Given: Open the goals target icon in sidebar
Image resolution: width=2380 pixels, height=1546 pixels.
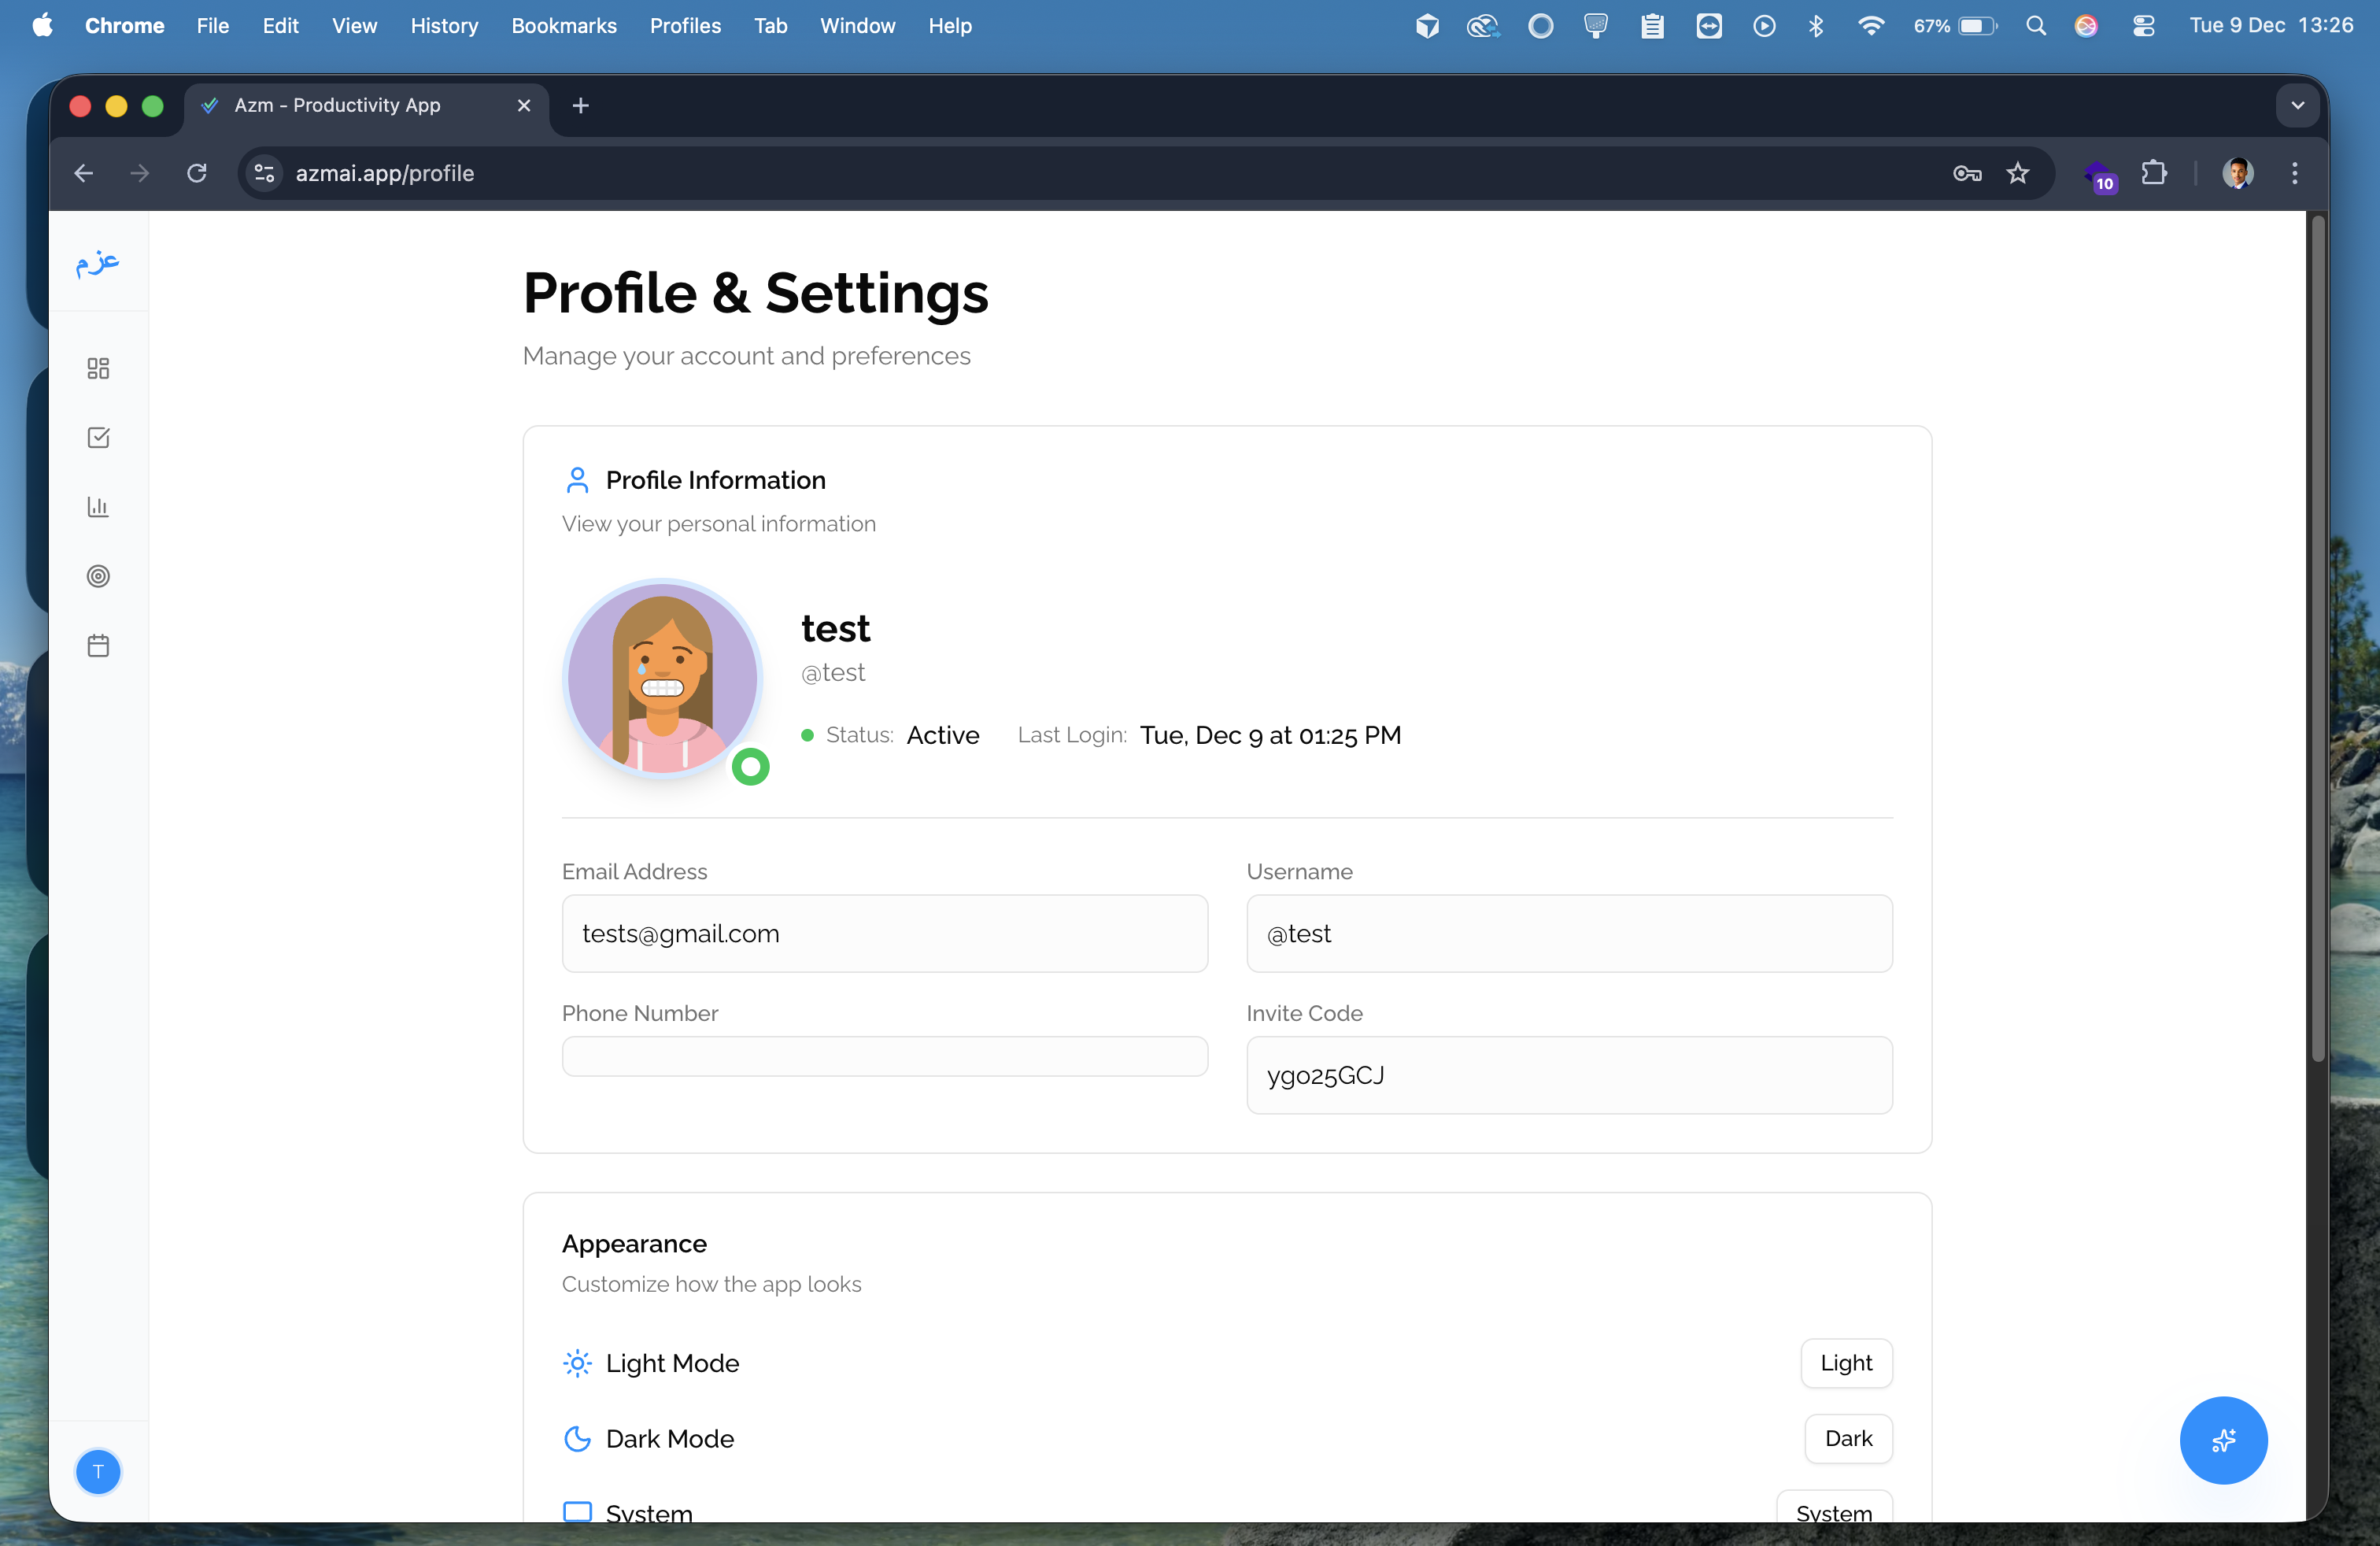Looking at the screenshot, I should 98,576.
